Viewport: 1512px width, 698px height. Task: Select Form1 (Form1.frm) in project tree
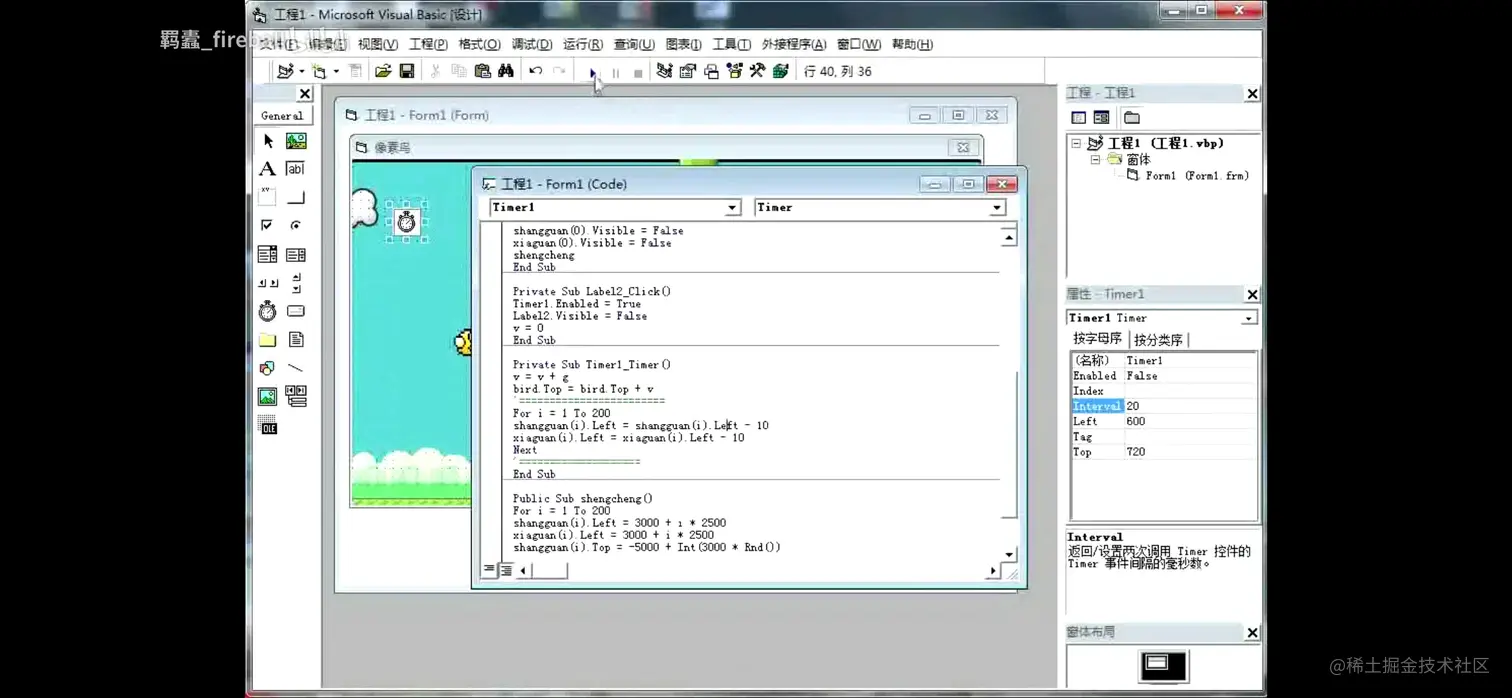[1196, 175]
